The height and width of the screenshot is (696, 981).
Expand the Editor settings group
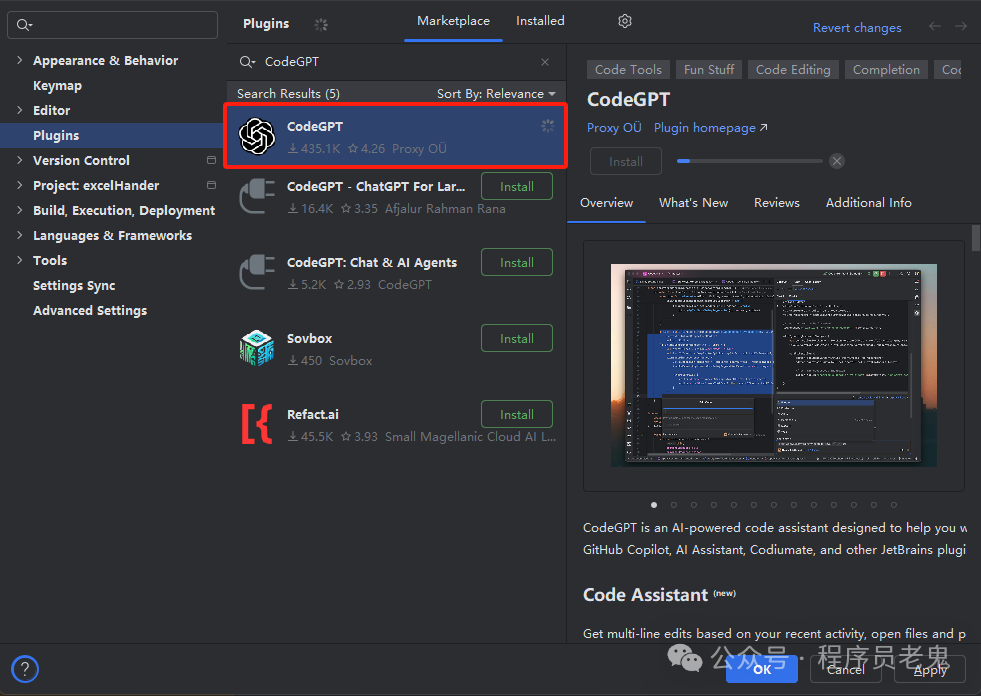pos(19,110)
